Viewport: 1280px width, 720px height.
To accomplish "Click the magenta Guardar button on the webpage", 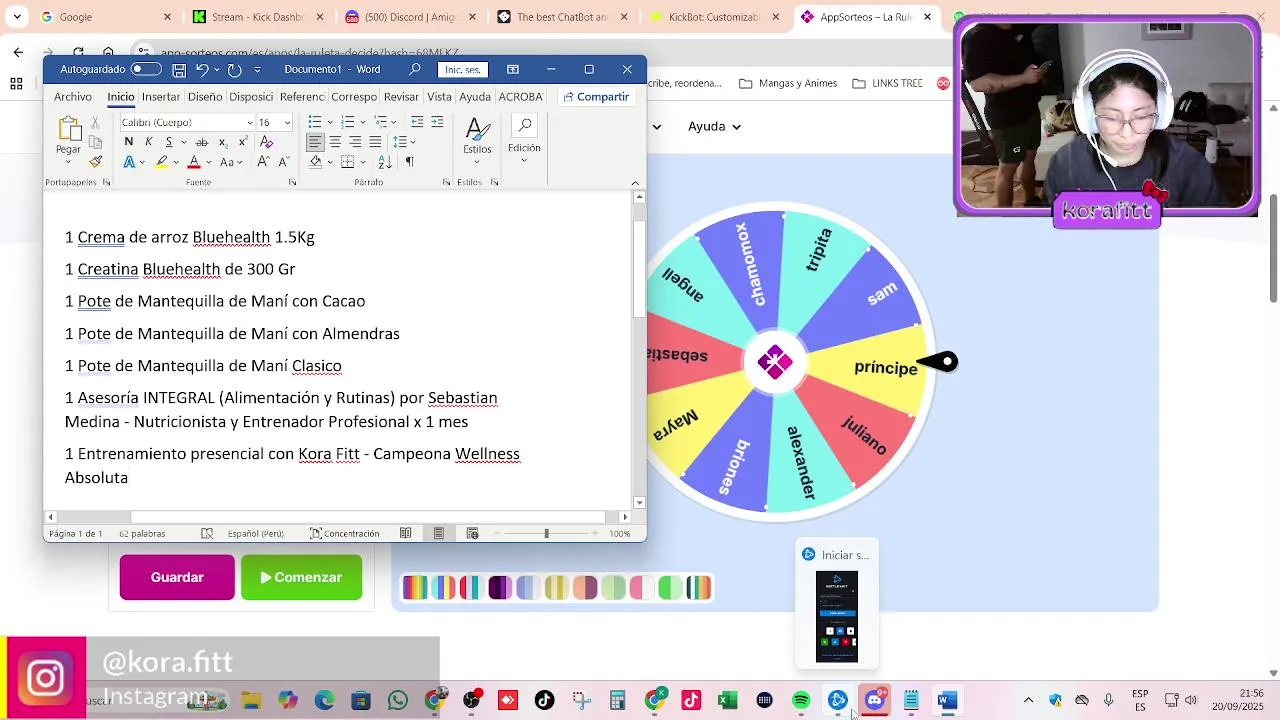I will click(x=177, y=578).
